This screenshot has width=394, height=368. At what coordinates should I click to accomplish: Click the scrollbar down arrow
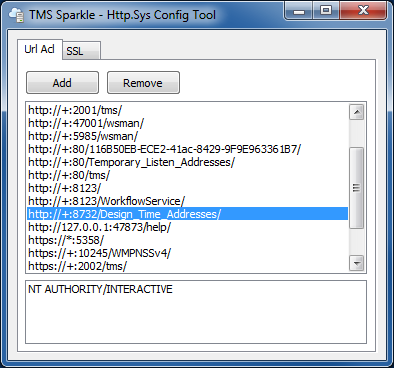pyautogui.click(x=356, y=263)
